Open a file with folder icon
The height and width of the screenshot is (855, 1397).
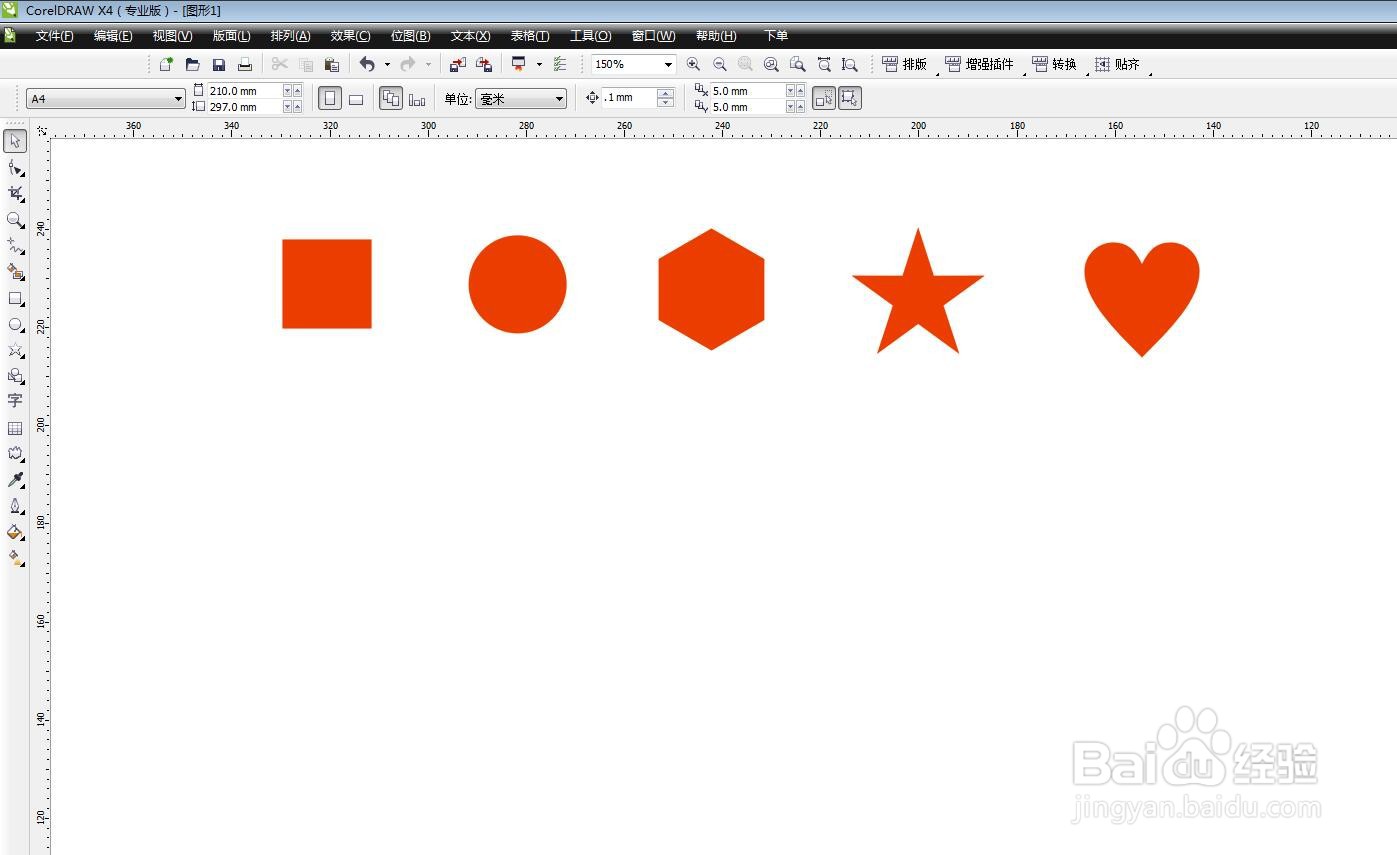(192, 64)
